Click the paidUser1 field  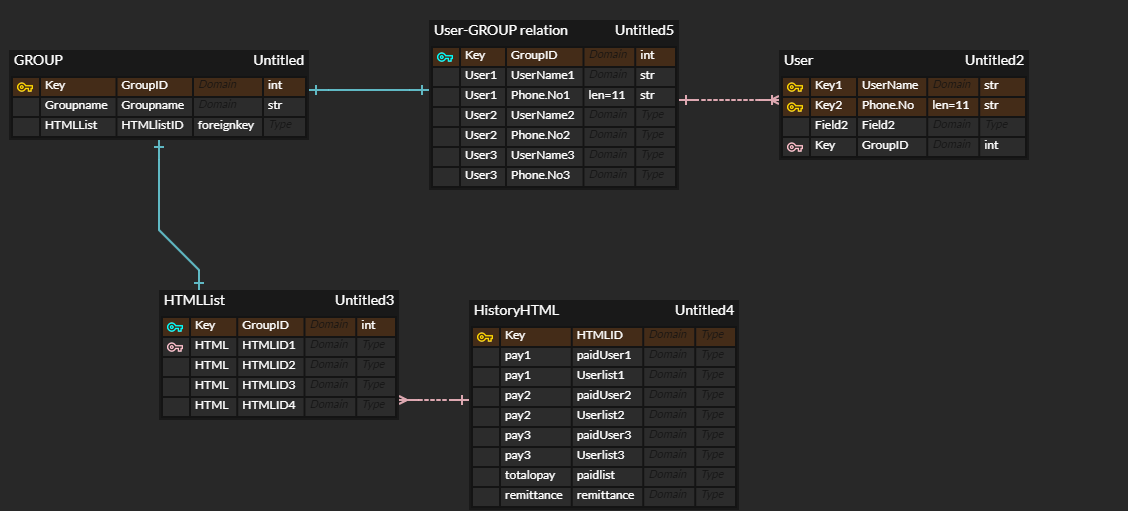coord(606,356)
